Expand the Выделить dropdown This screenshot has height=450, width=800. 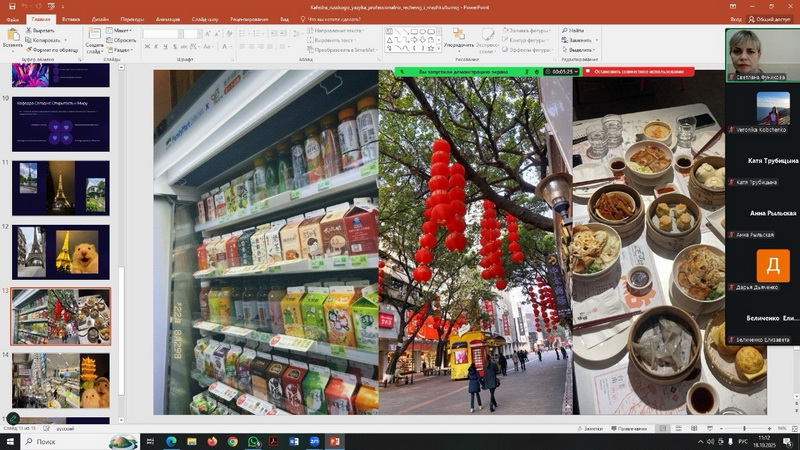pyautogui.click(x=578, y=49)
